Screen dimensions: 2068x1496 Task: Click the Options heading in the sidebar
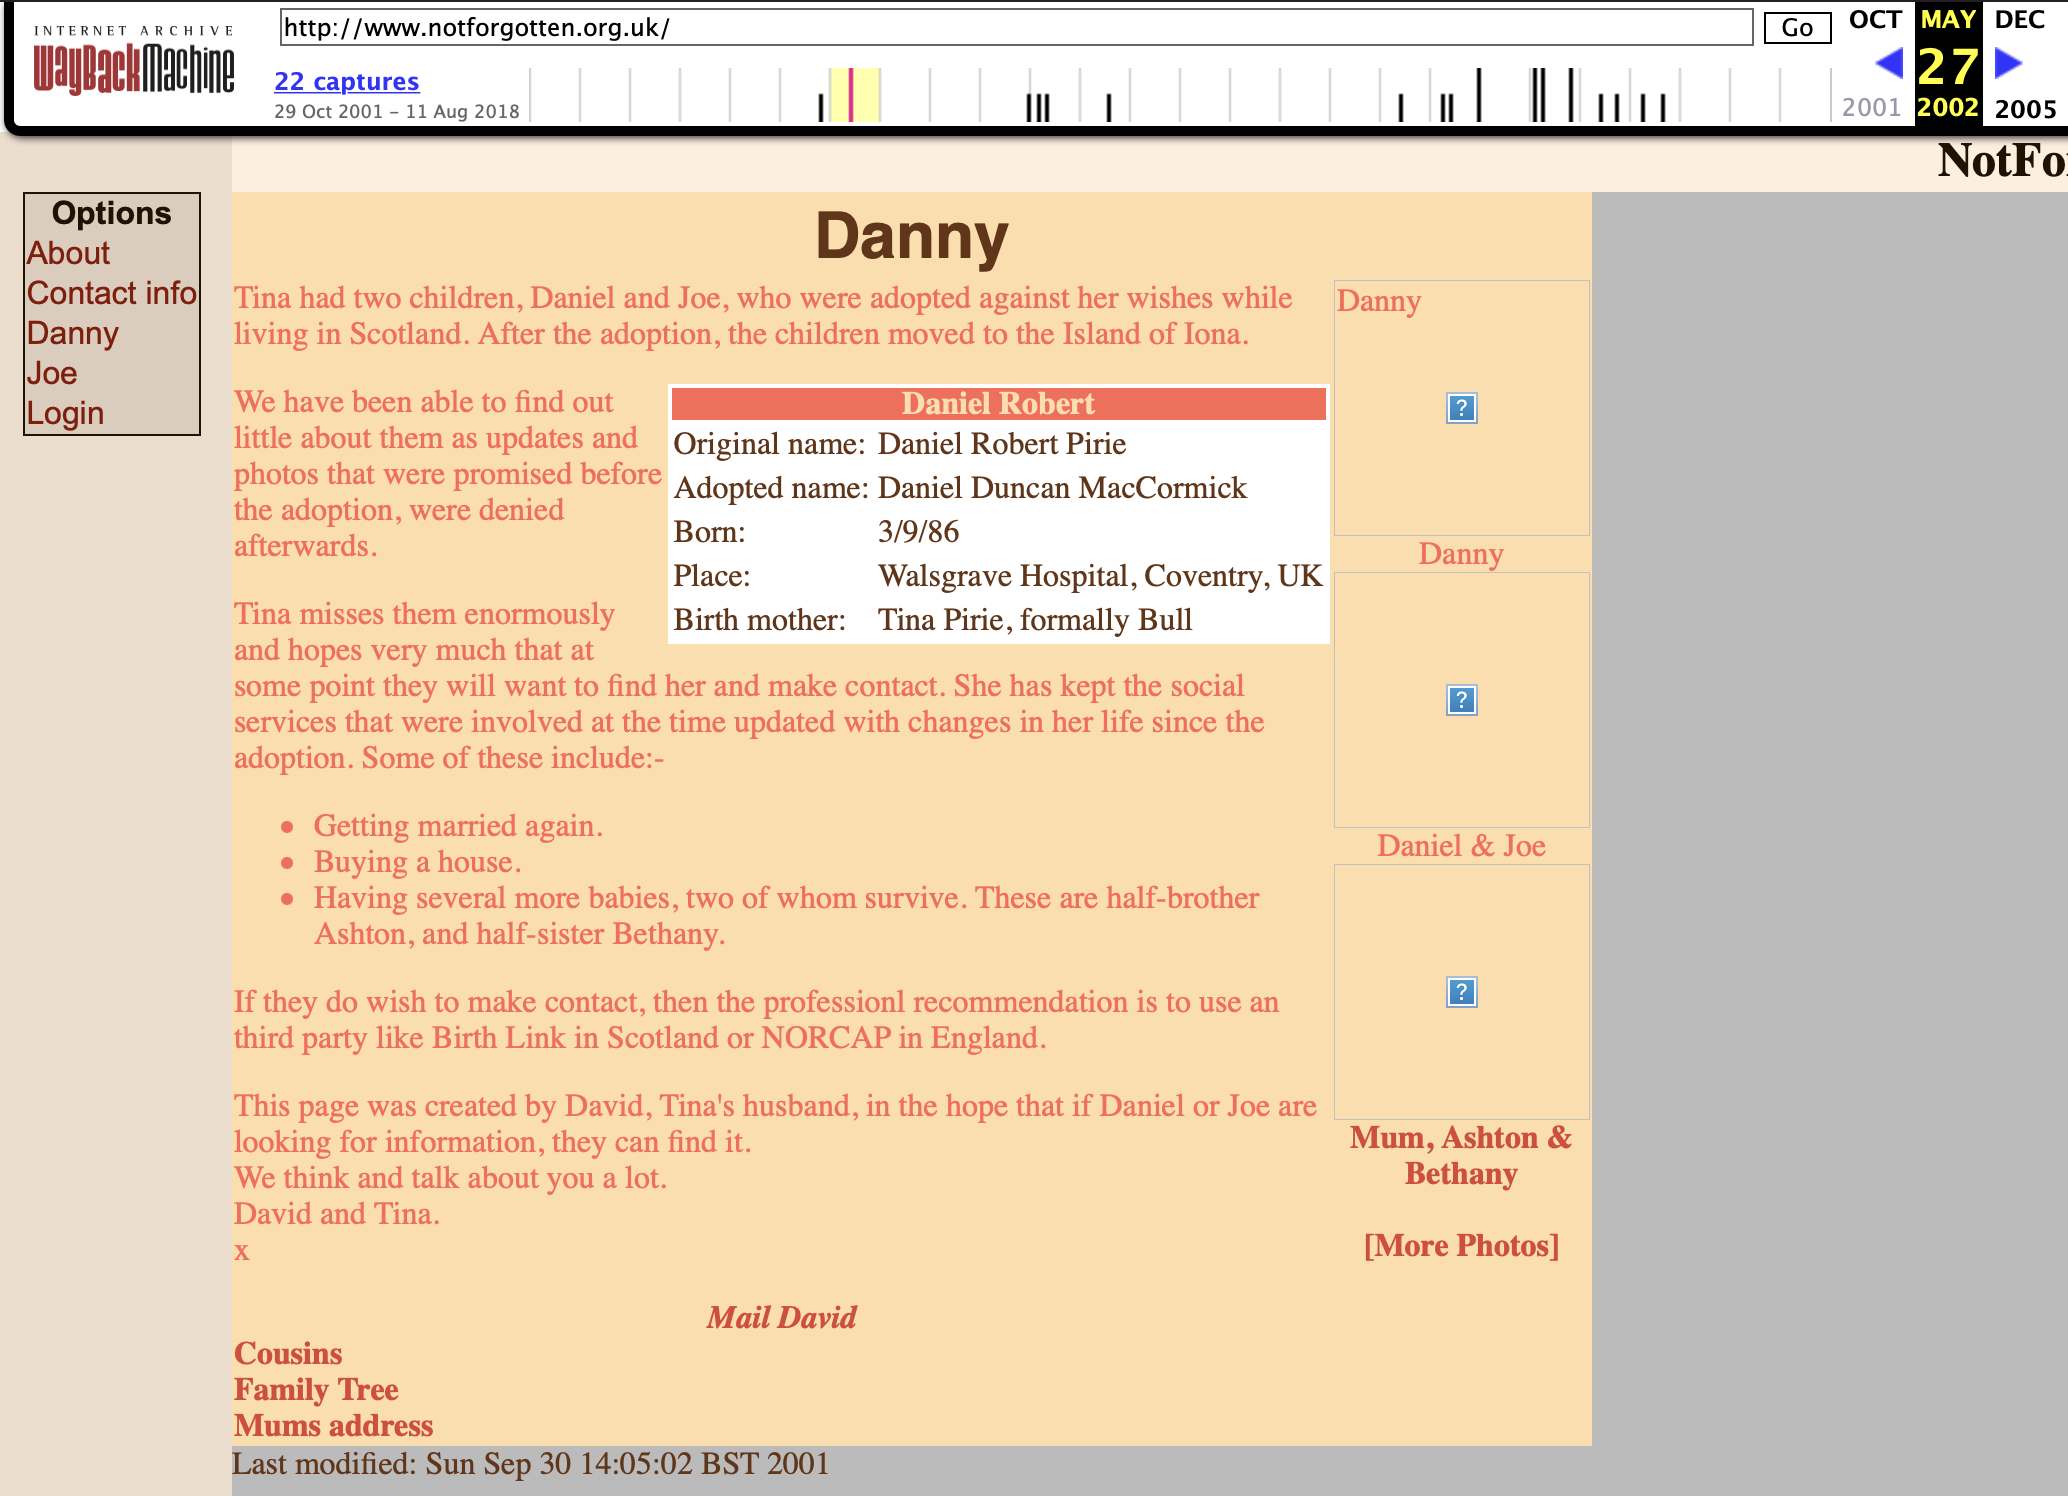(112, 213)
